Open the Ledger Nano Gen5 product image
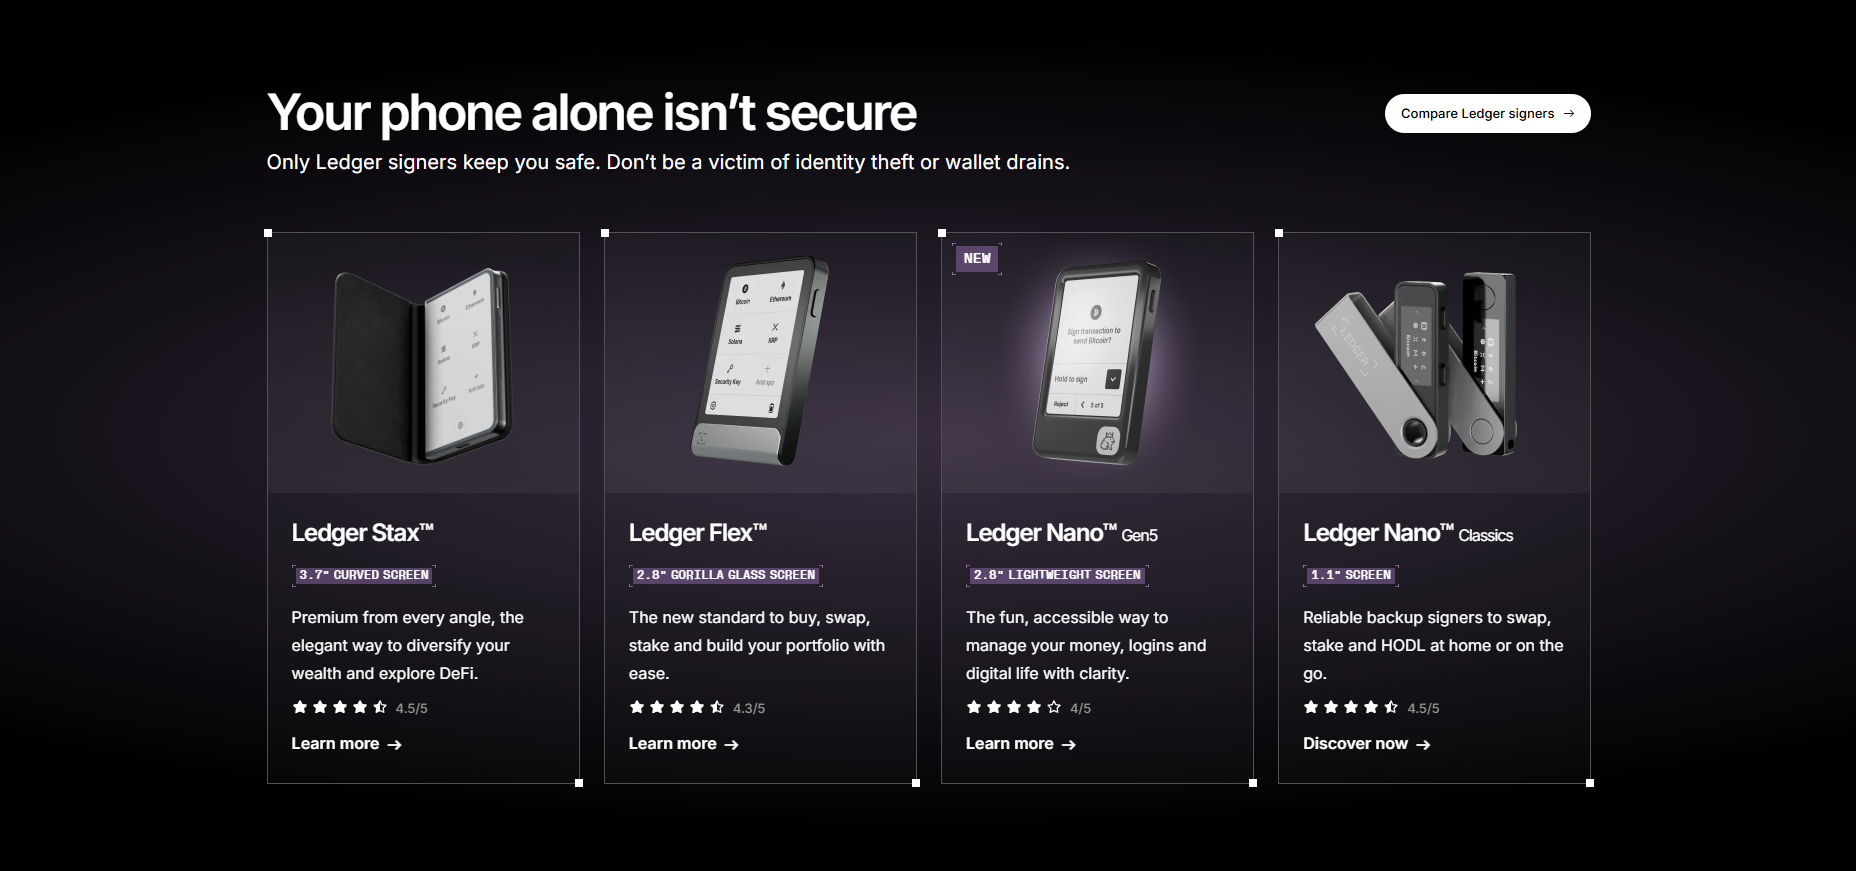Viewport: 1856px width, 871px height. click(x=1097, y=364)
